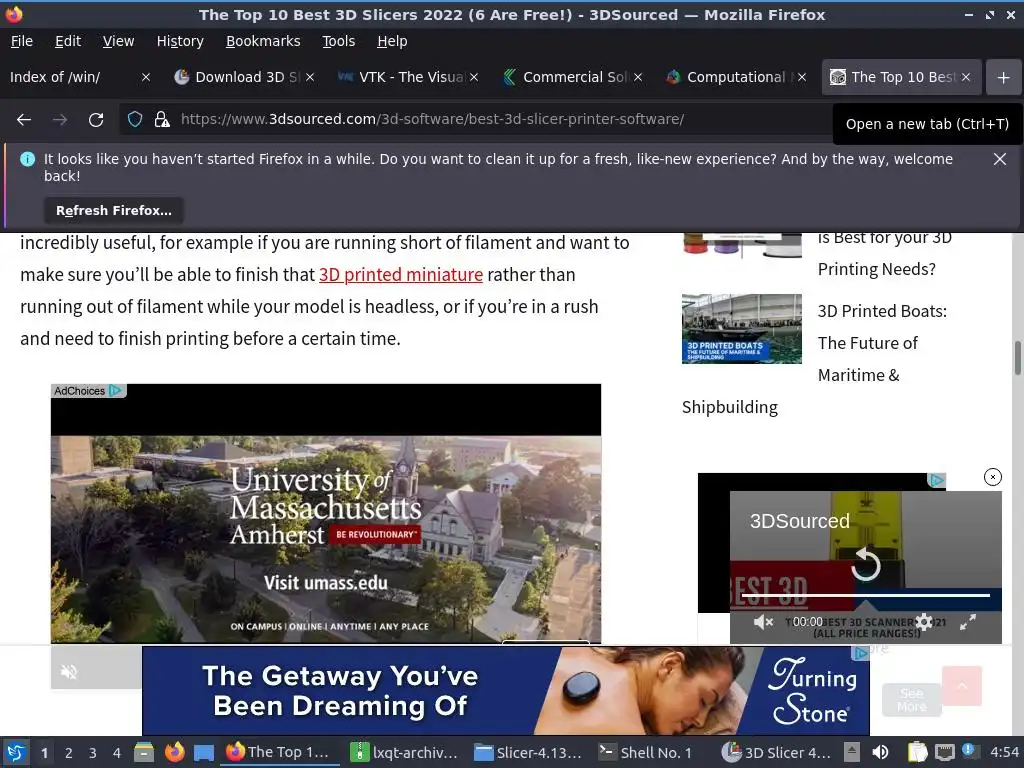Close the 'Commercial Sol' tab
This screenshot has height=768, width=1024.
(x=638, y=77)
